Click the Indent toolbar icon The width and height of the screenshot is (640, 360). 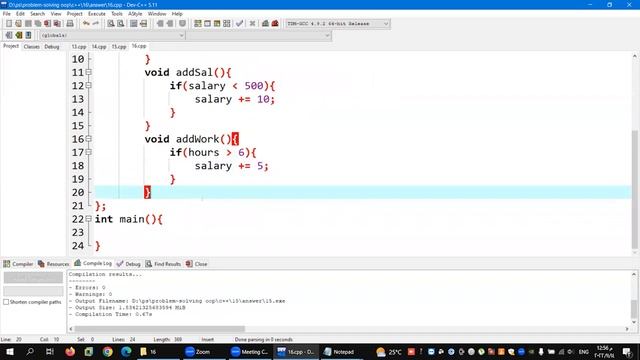tap(170, 24)
